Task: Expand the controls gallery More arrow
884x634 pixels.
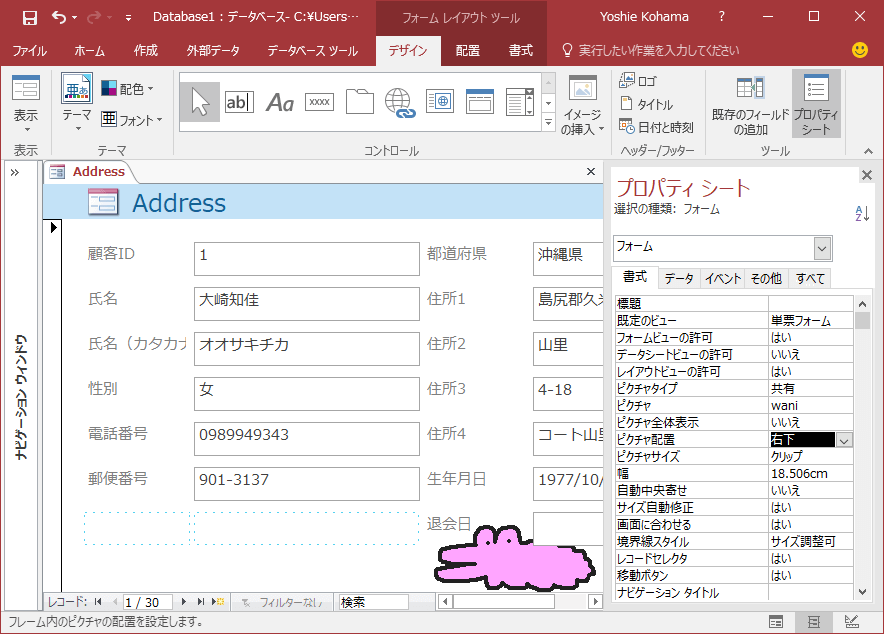Action: click(549, 122)
